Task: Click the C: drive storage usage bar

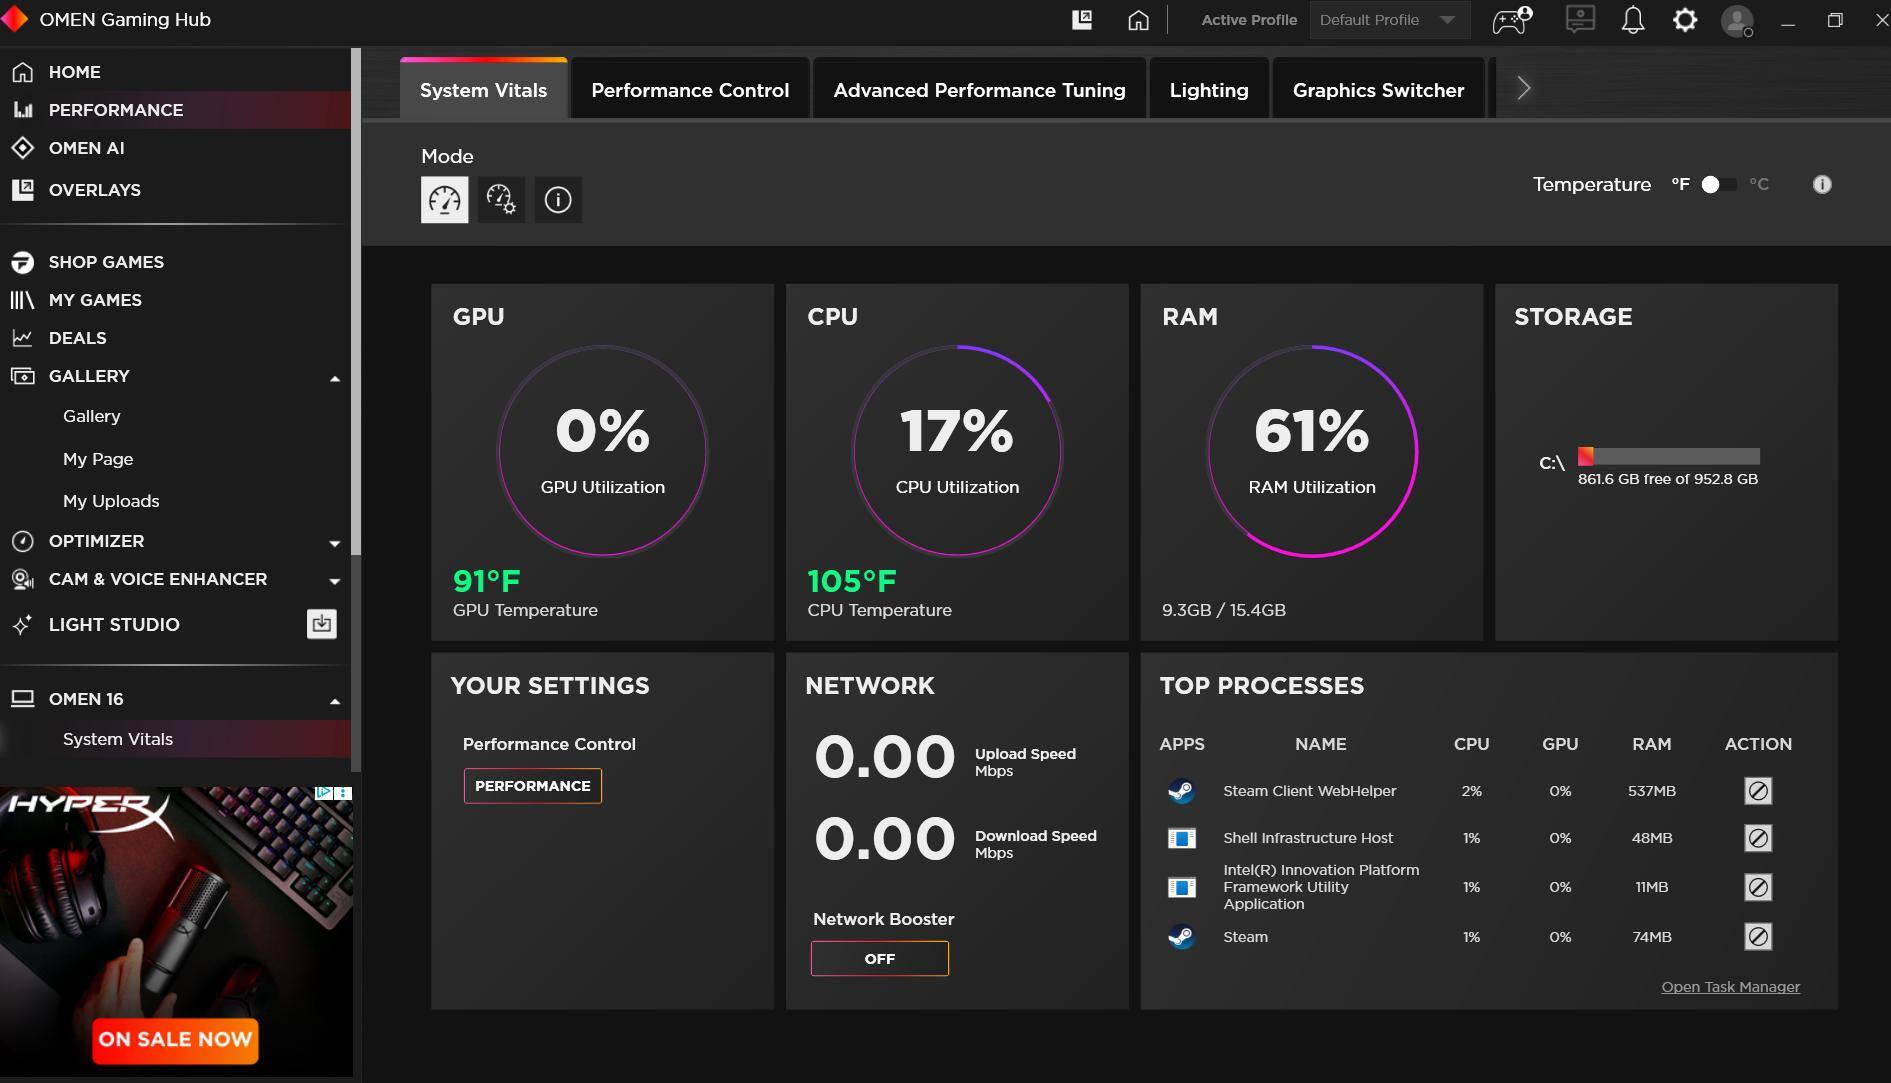Action: [1668, 456]
